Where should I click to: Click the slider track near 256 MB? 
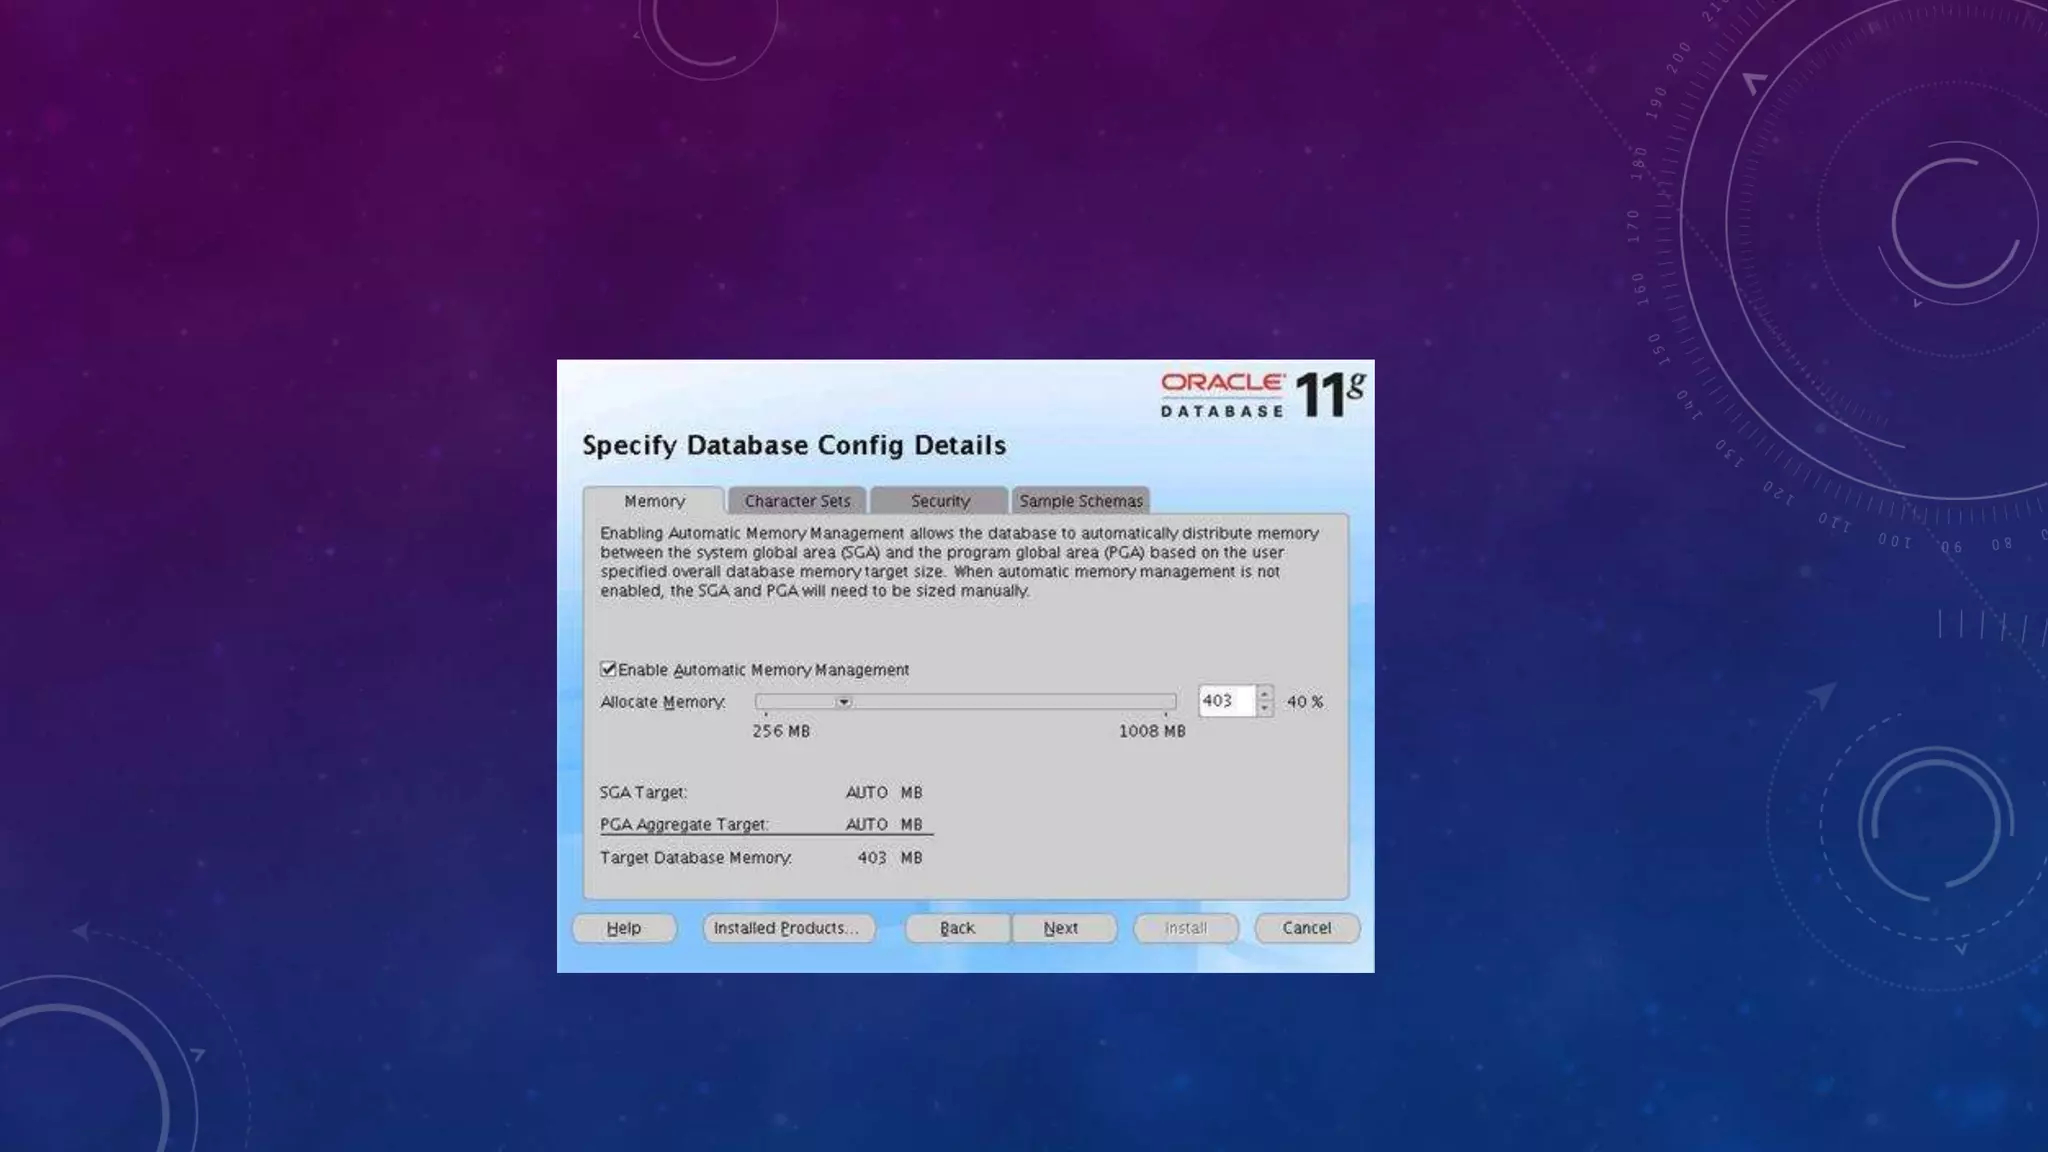click(775, 702)
